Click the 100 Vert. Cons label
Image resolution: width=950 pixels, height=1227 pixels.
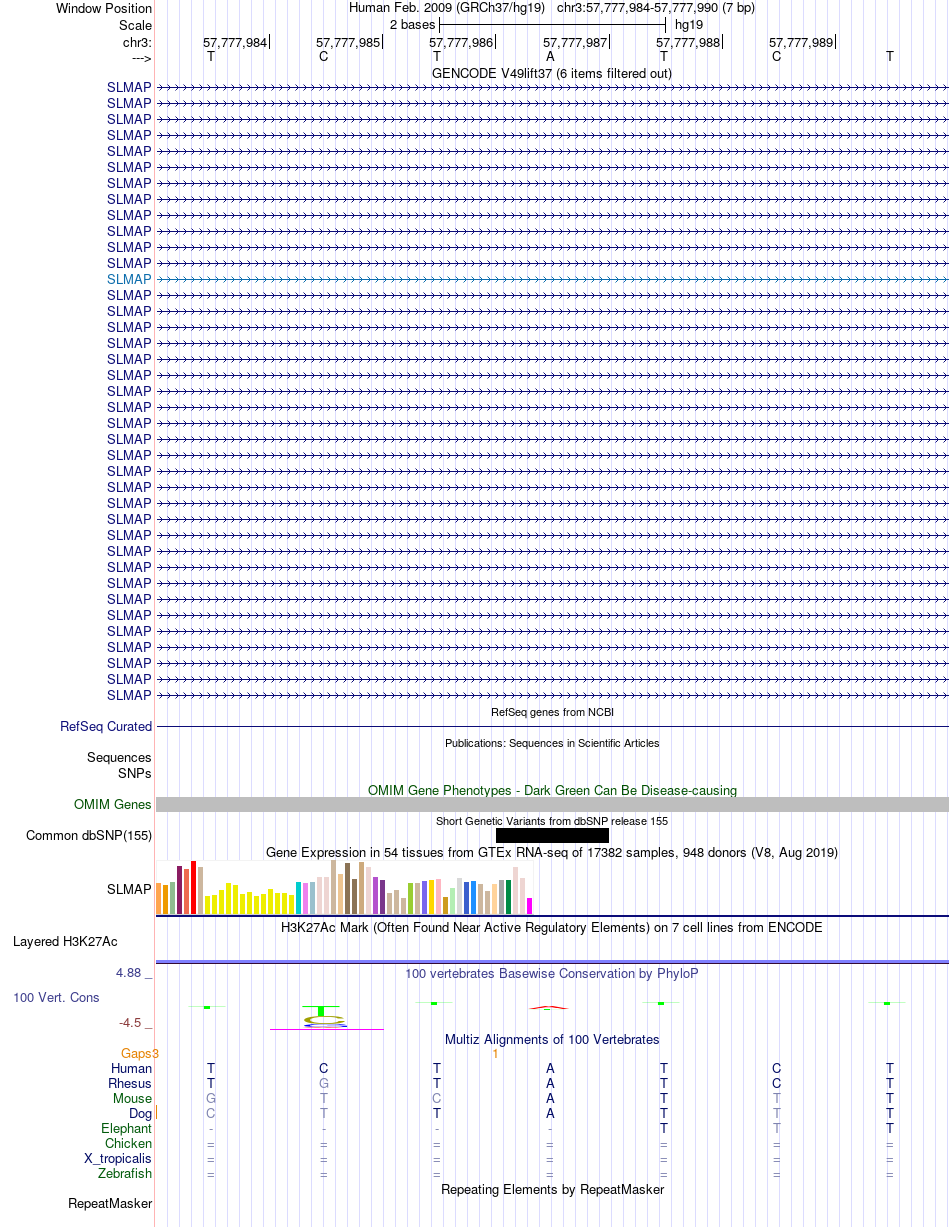[x=56, y=997]
